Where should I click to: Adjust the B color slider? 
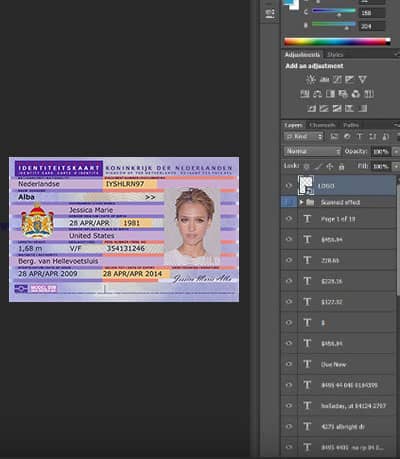[333, 24]
